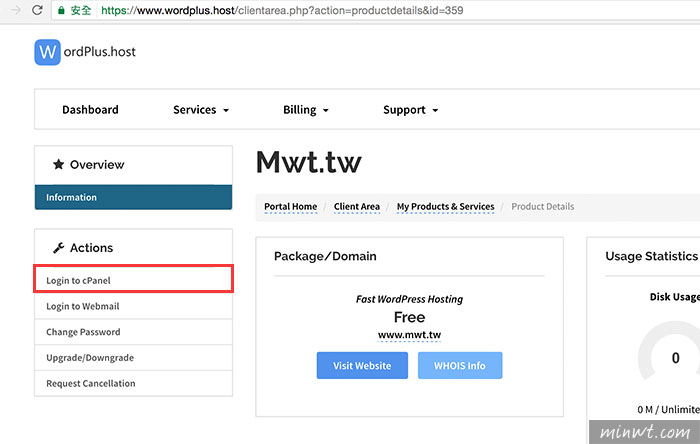Expand the Services dropdown menu

pyautogui.click(x=201, y=110)
